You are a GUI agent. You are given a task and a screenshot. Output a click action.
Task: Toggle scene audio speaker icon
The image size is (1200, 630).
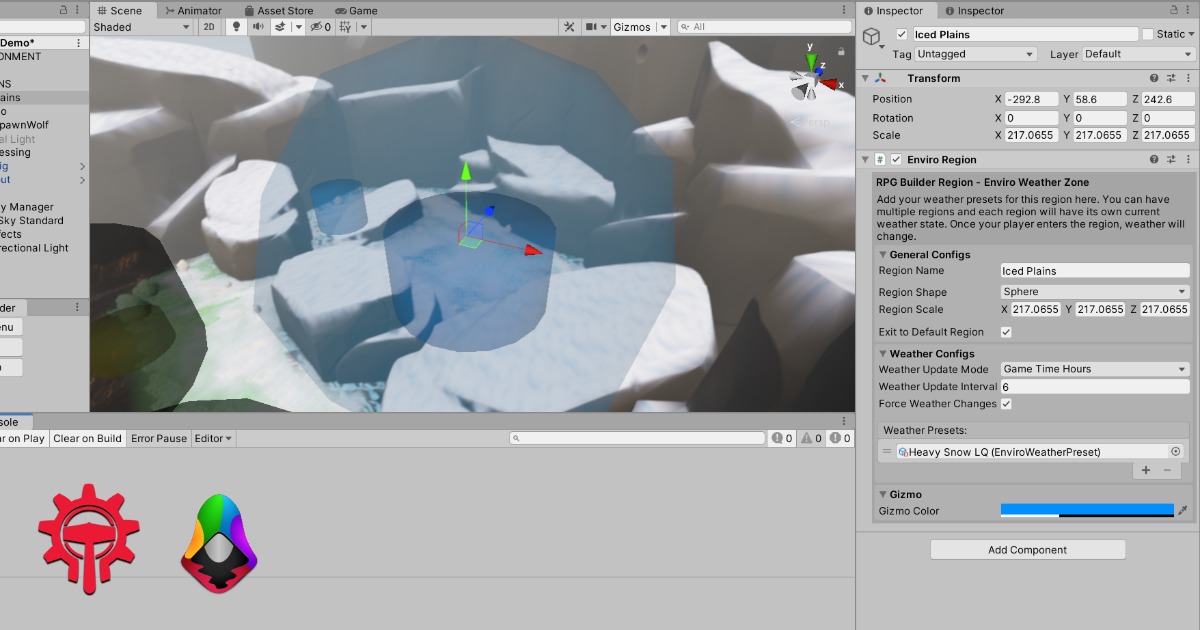(258, 27)
